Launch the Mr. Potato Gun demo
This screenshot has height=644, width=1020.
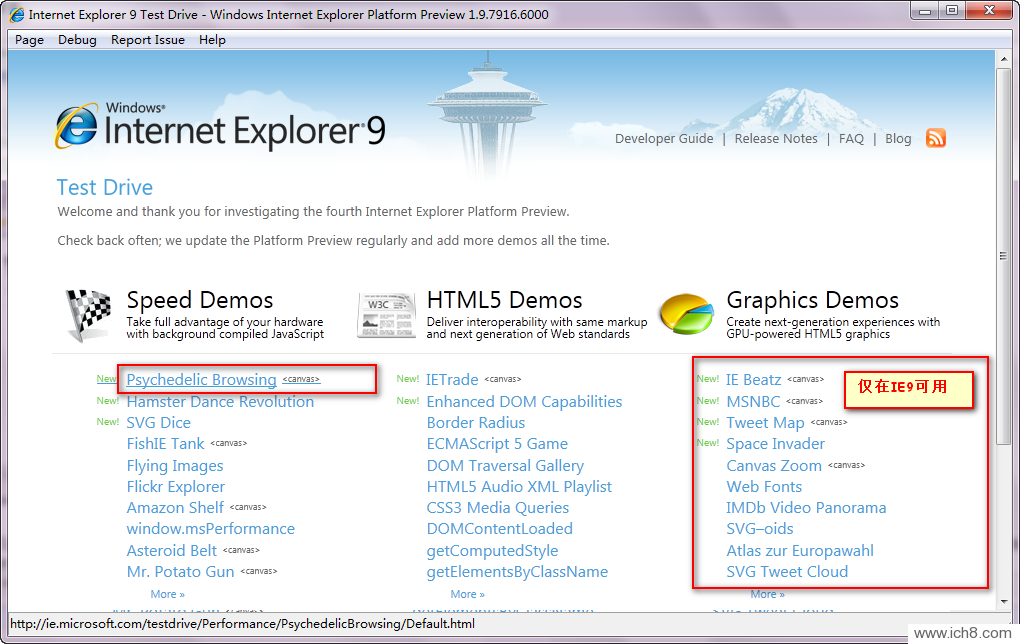(x=180, y=572)
